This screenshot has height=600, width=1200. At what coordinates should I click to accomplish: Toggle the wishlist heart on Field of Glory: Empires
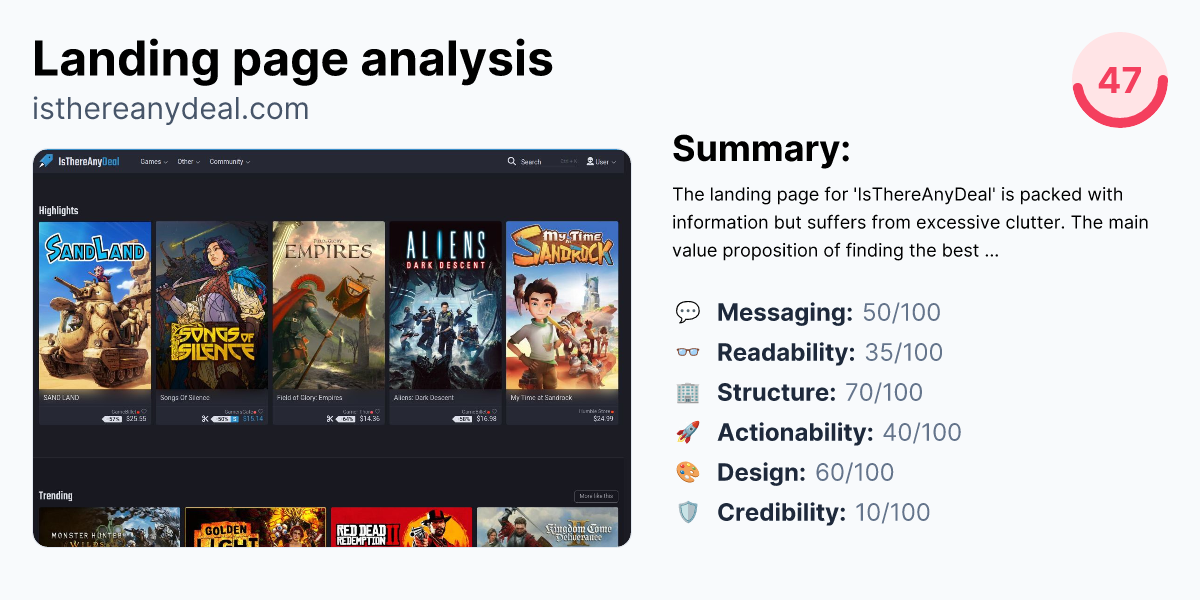pos(377,410)
